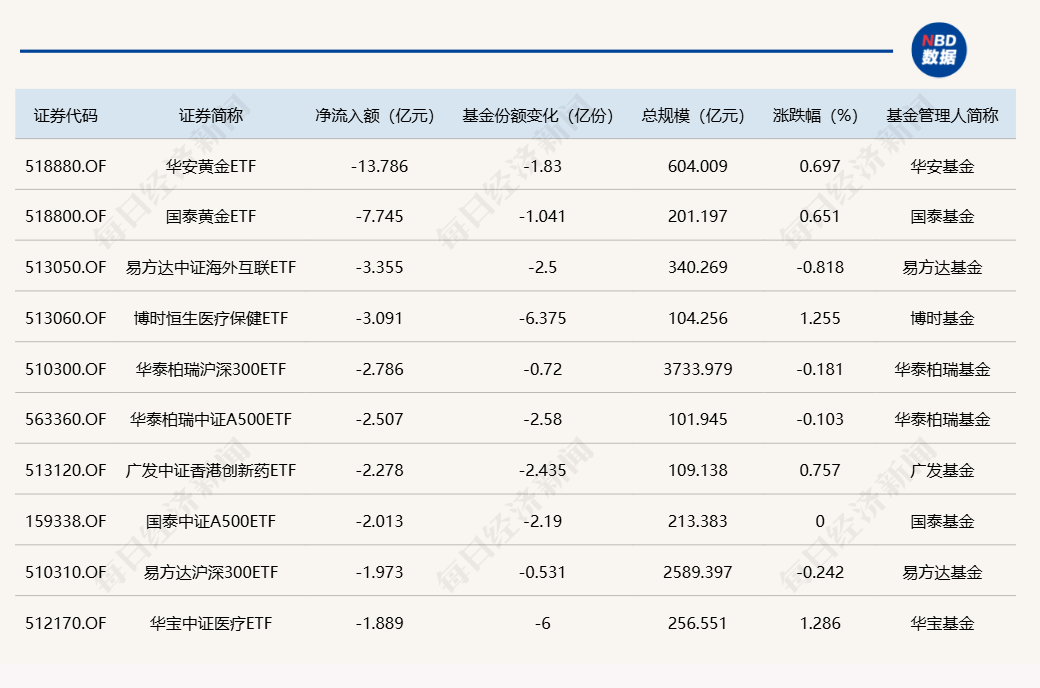Image resolution: width=1040 pixels, height=688 pixels.
Task: Click net inflow value -13.786
Action: pyautogui.click(x=379, y=166)
